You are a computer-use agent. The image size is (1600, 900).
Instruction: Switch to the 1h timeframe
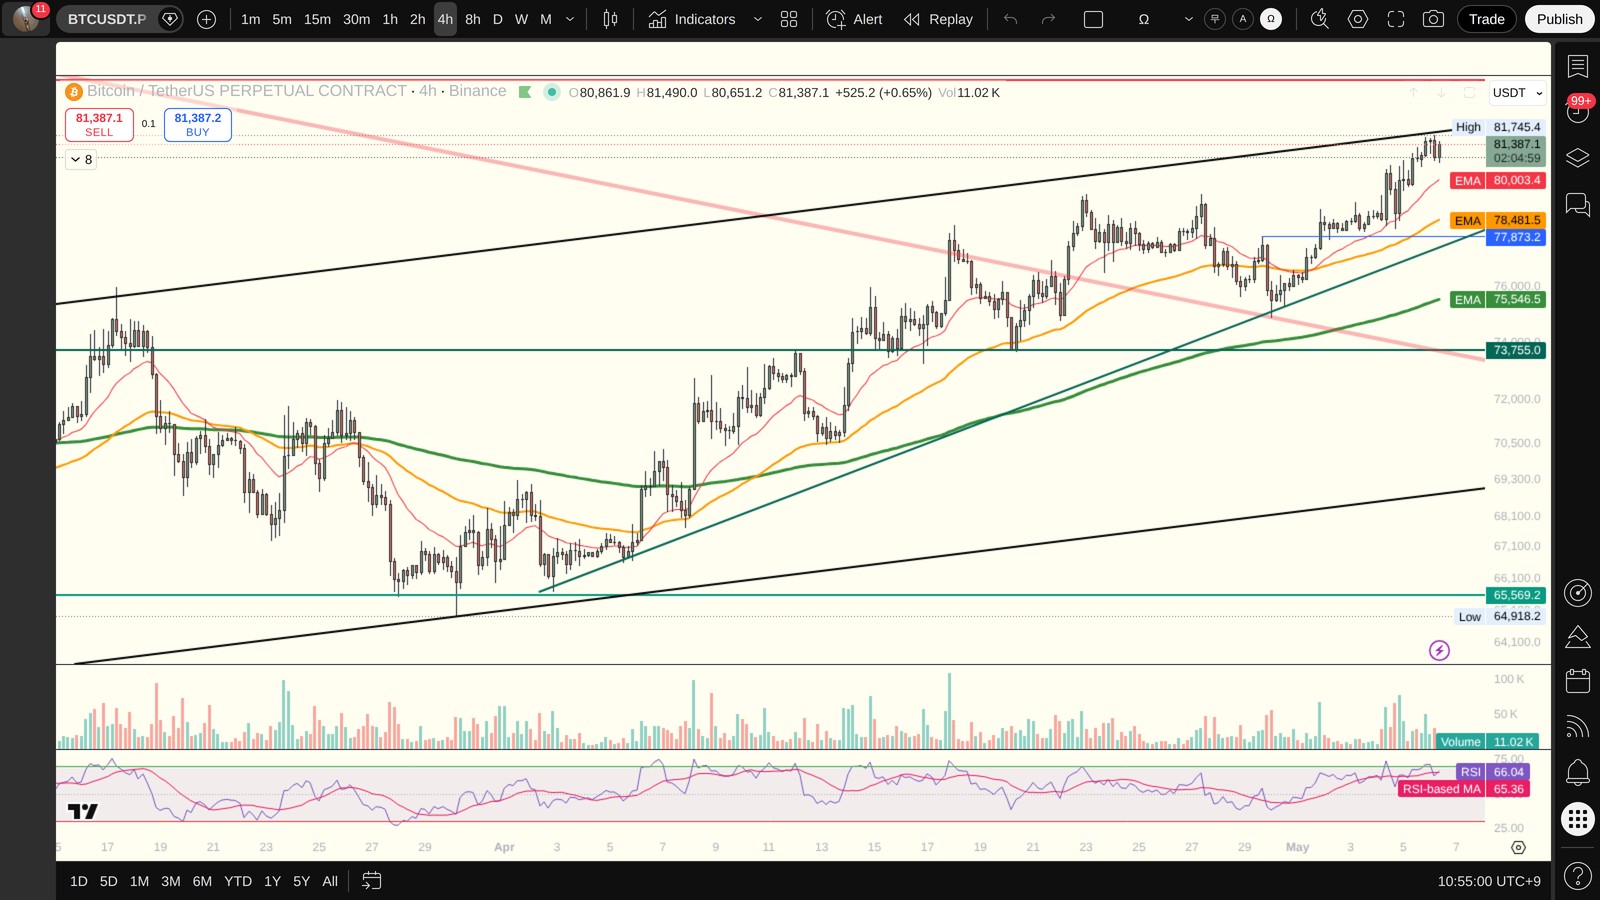(390, 19)
